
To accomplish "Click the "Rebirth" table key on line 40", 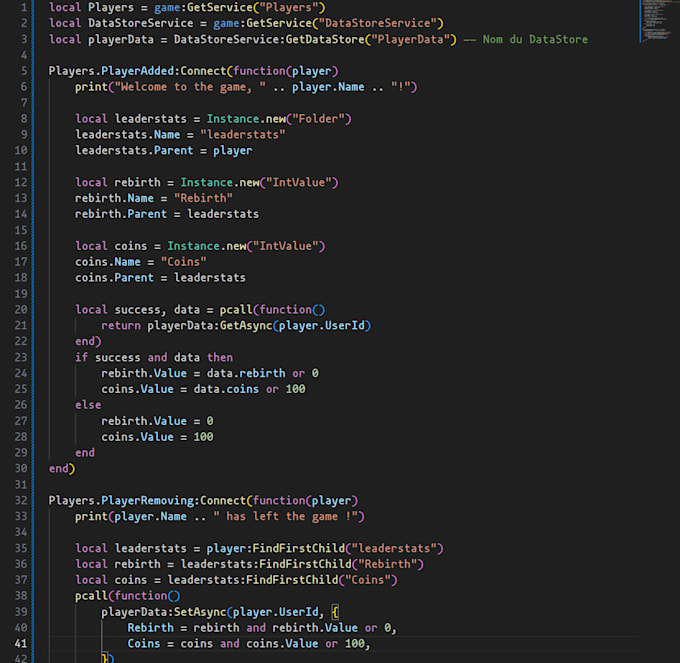I will 150,628.
